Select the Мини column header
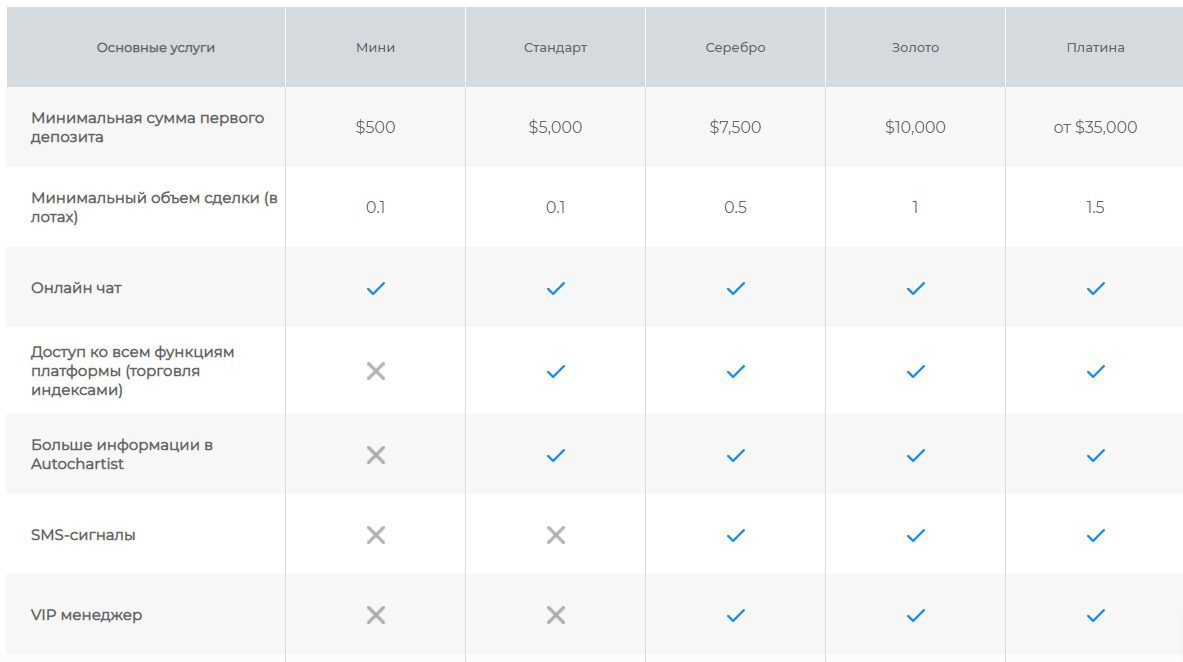The width and height of the screenshot is (1183, 662). point(375,48)
